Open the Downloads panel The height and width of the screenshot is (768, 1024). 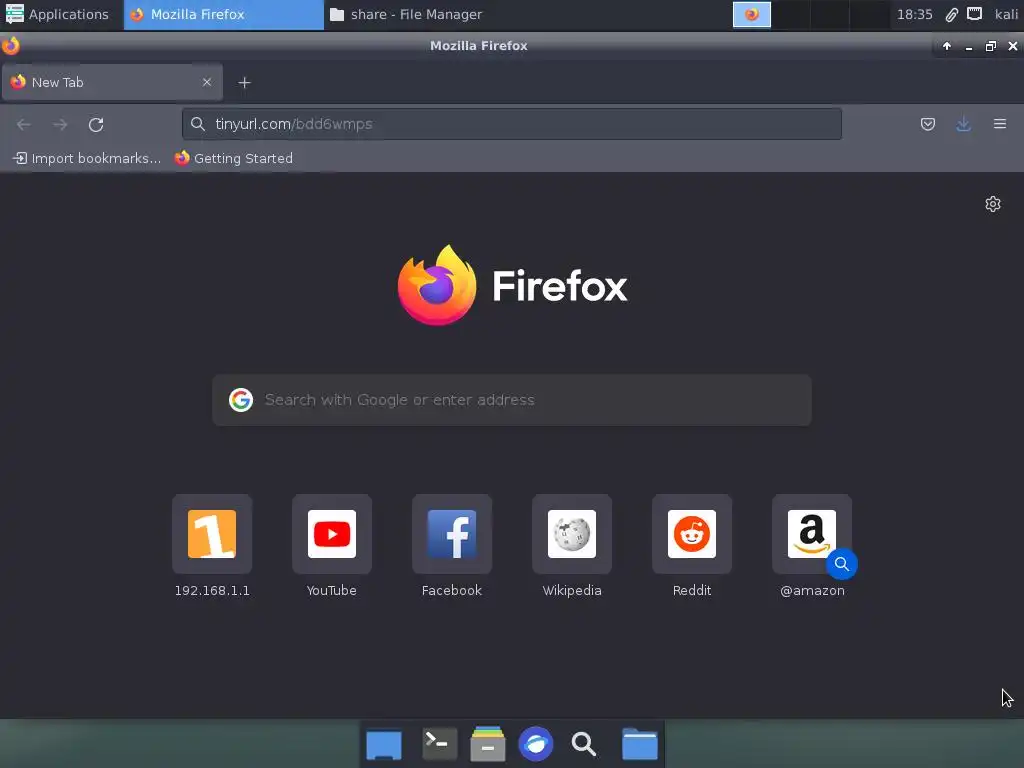pyautogui.click(x=963, y=124)
